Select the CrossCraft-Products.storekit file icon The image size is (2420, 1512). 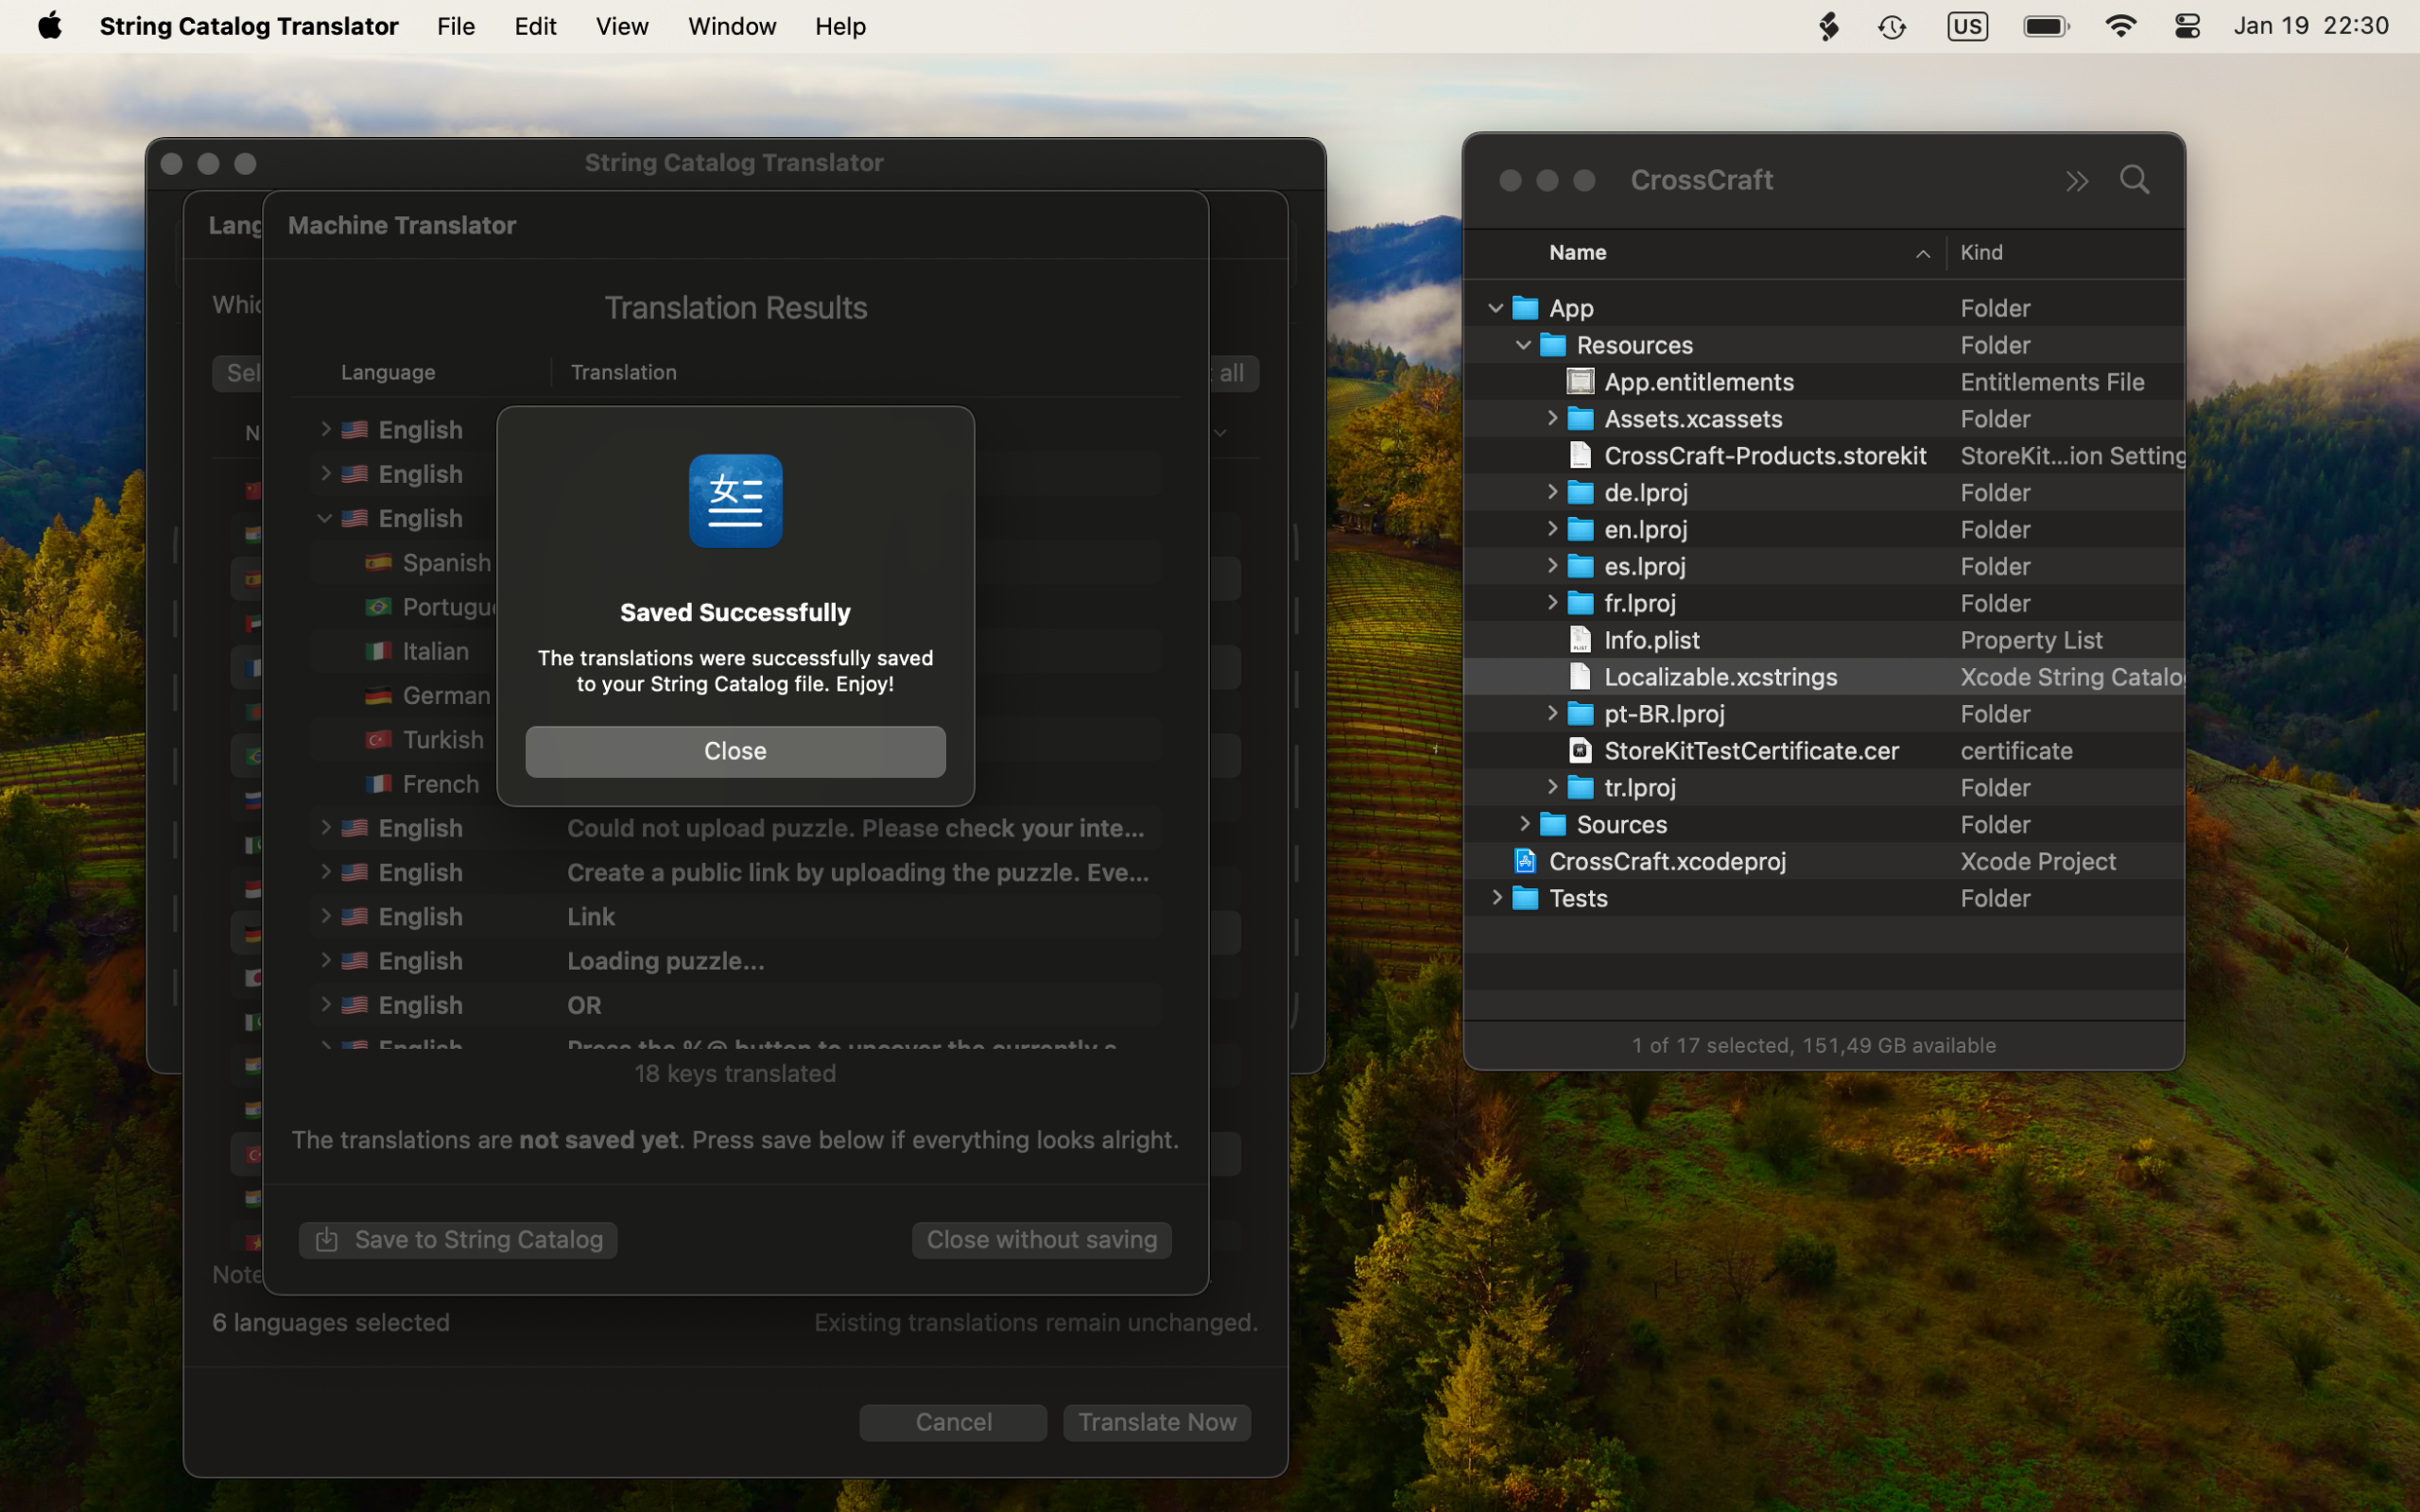point(1580,455)
